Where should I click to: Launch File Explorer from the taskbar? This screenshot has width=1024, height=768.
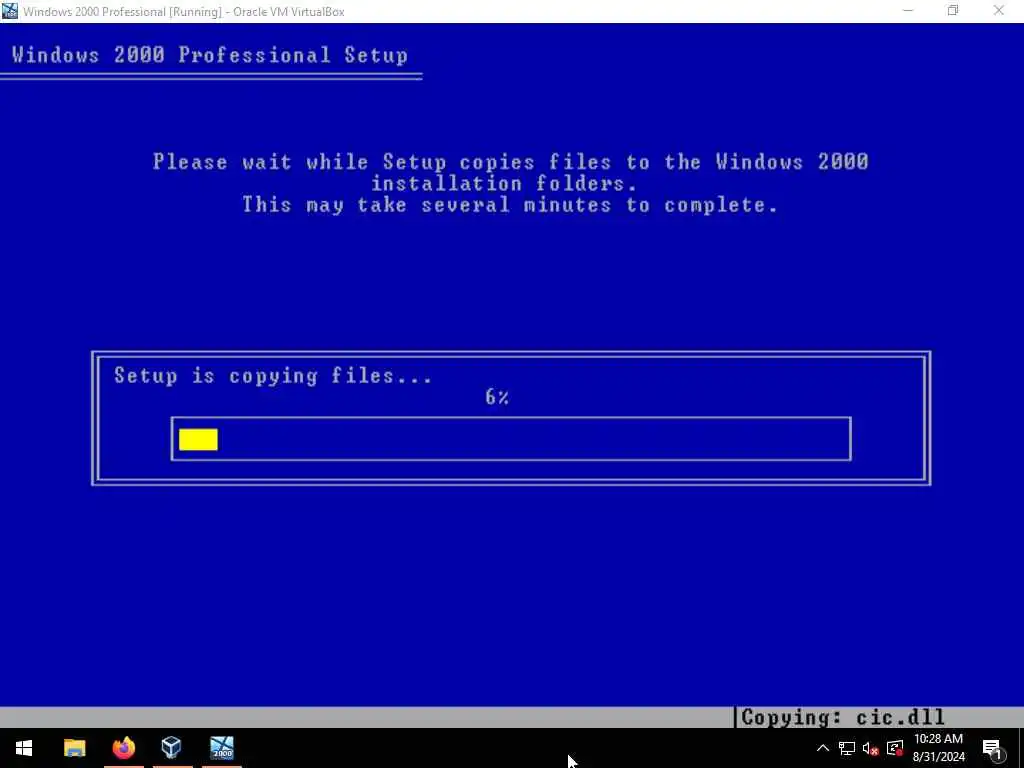pyautogui.click(x=74, y=748)
